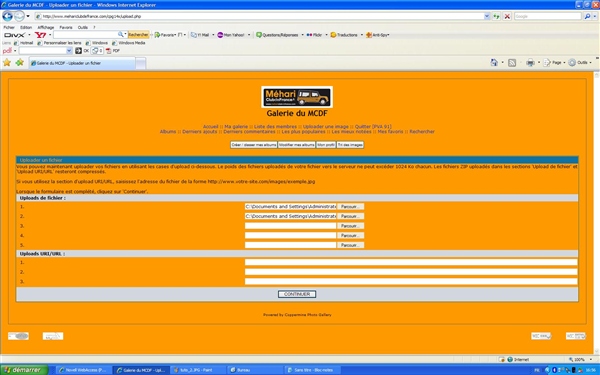Click the browser Forward arrow button

pos(19,16)
